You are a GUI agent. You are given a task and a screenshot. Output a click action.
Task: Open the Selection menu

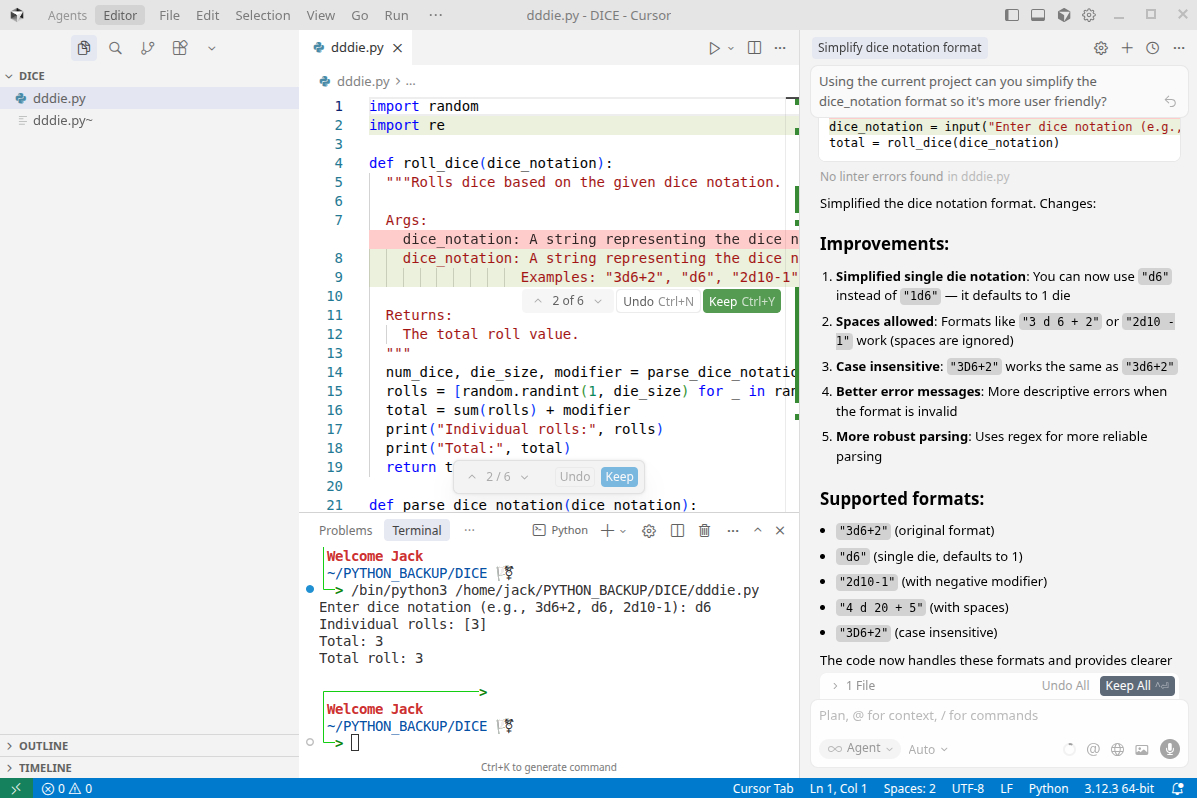262,16
